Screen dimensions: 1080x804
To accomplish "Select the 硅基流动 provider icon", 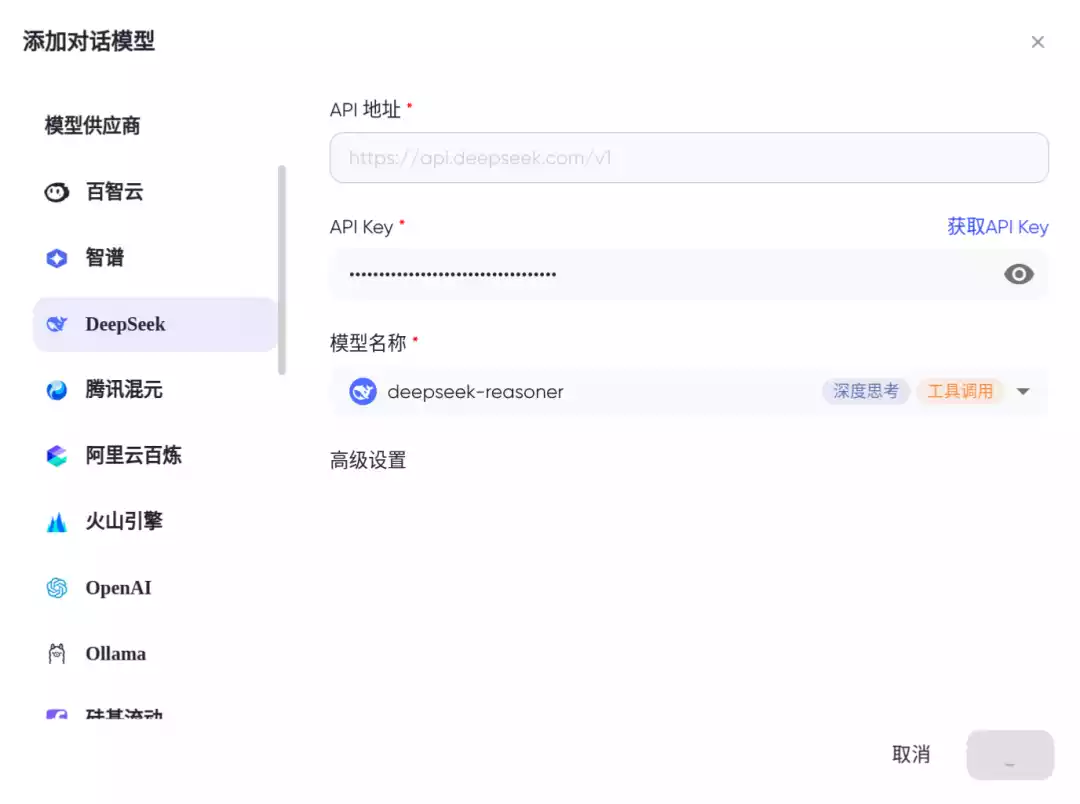I will 57,715.
